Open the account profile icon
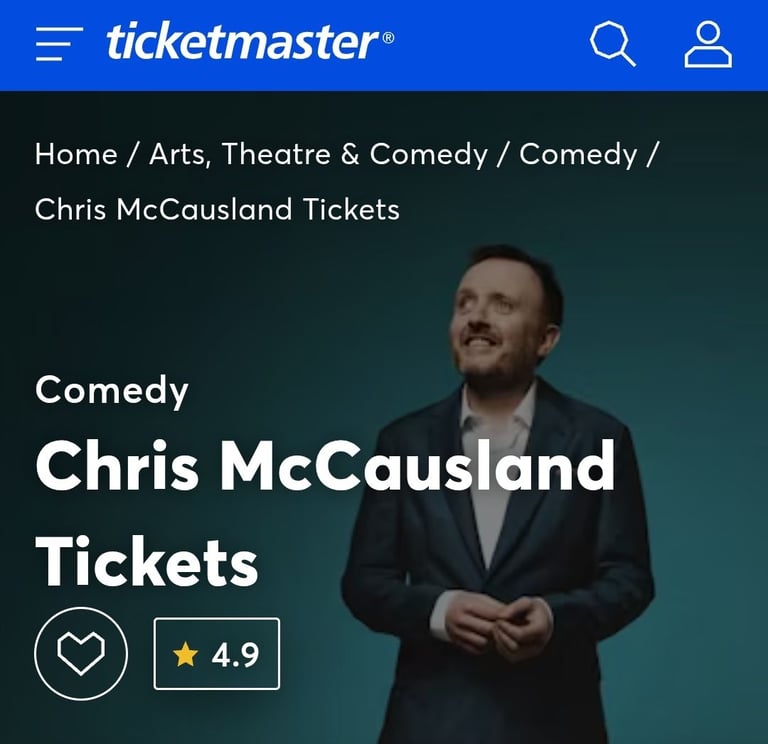The image size is (768, 744). pyautogui.click(x=708, y=44)
